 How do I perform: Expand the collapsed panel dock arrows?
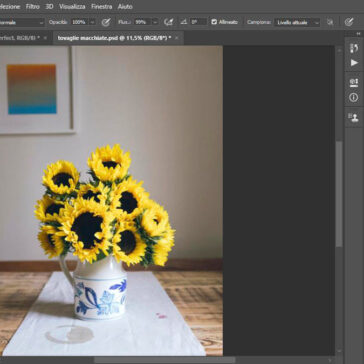coord(359,34)
